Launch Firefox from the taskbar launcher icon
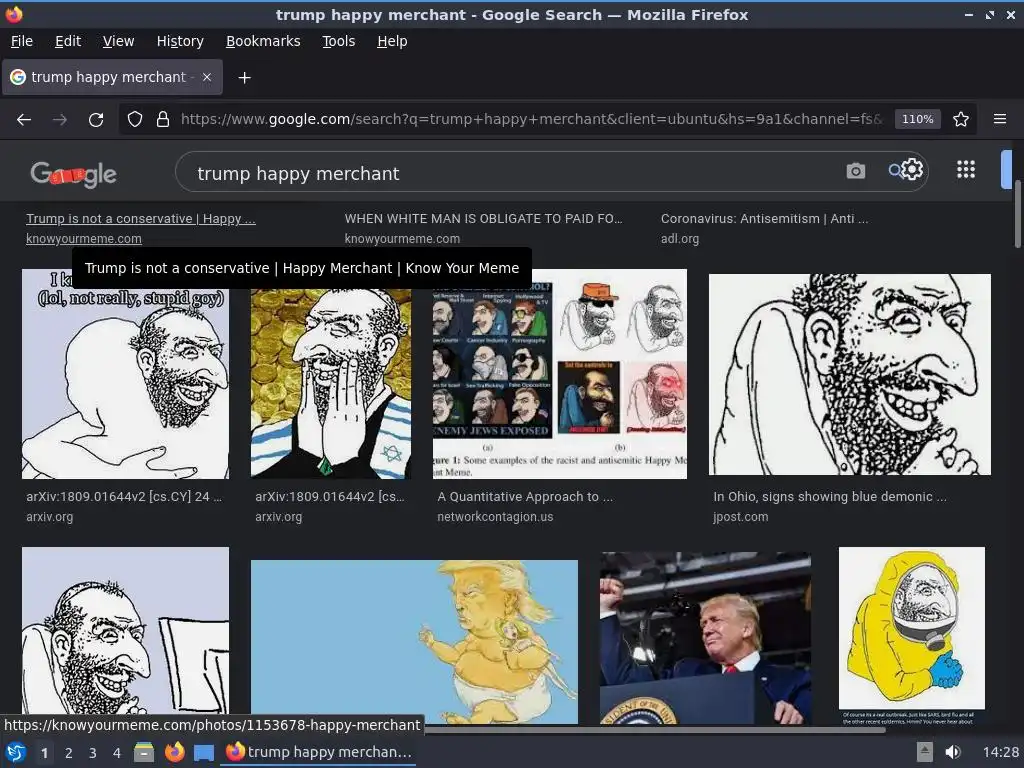 (x=174, y=752)
